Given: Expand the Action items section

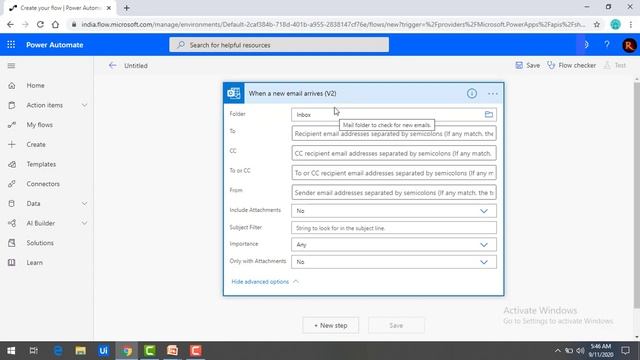Looking at the screenshot, I should [84, 105].
